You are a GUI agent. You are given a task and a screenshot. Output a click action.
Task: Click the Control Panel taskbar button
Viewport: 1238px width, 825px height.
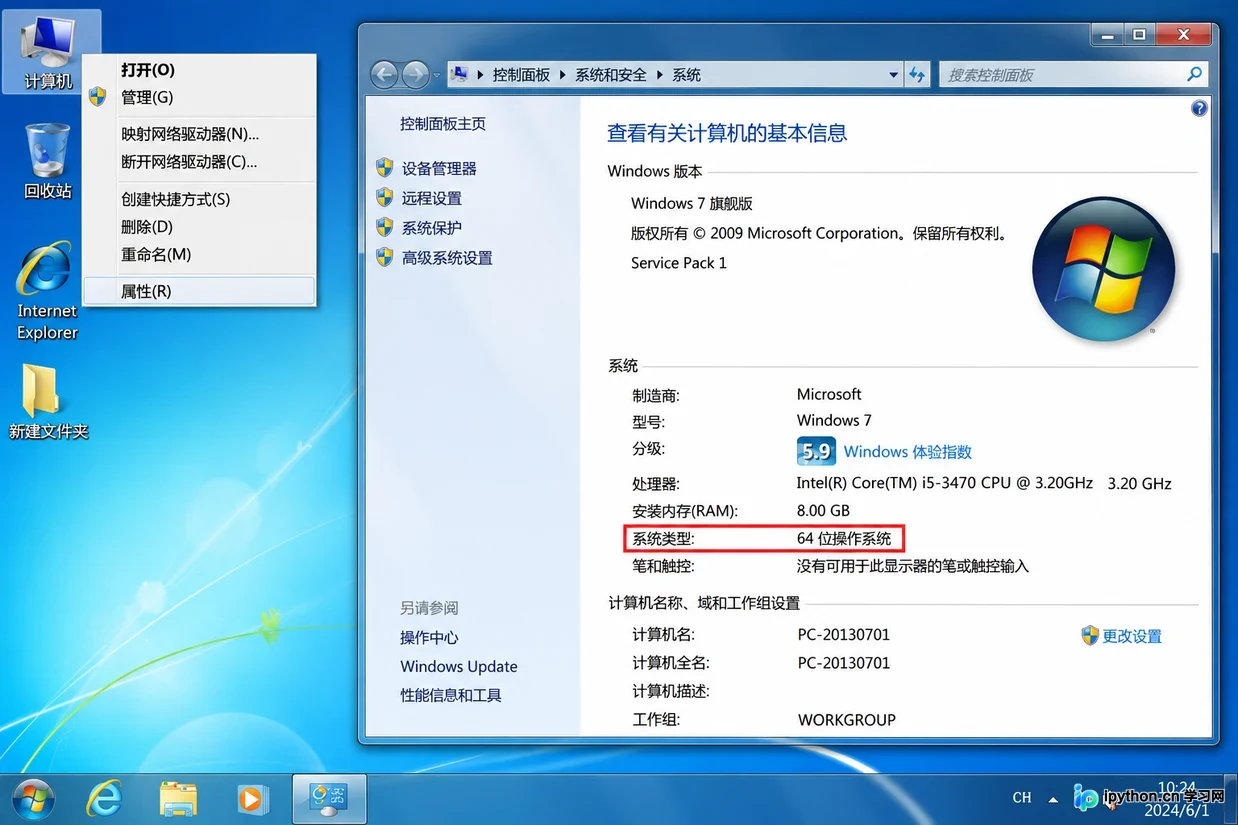coord(329,798)
